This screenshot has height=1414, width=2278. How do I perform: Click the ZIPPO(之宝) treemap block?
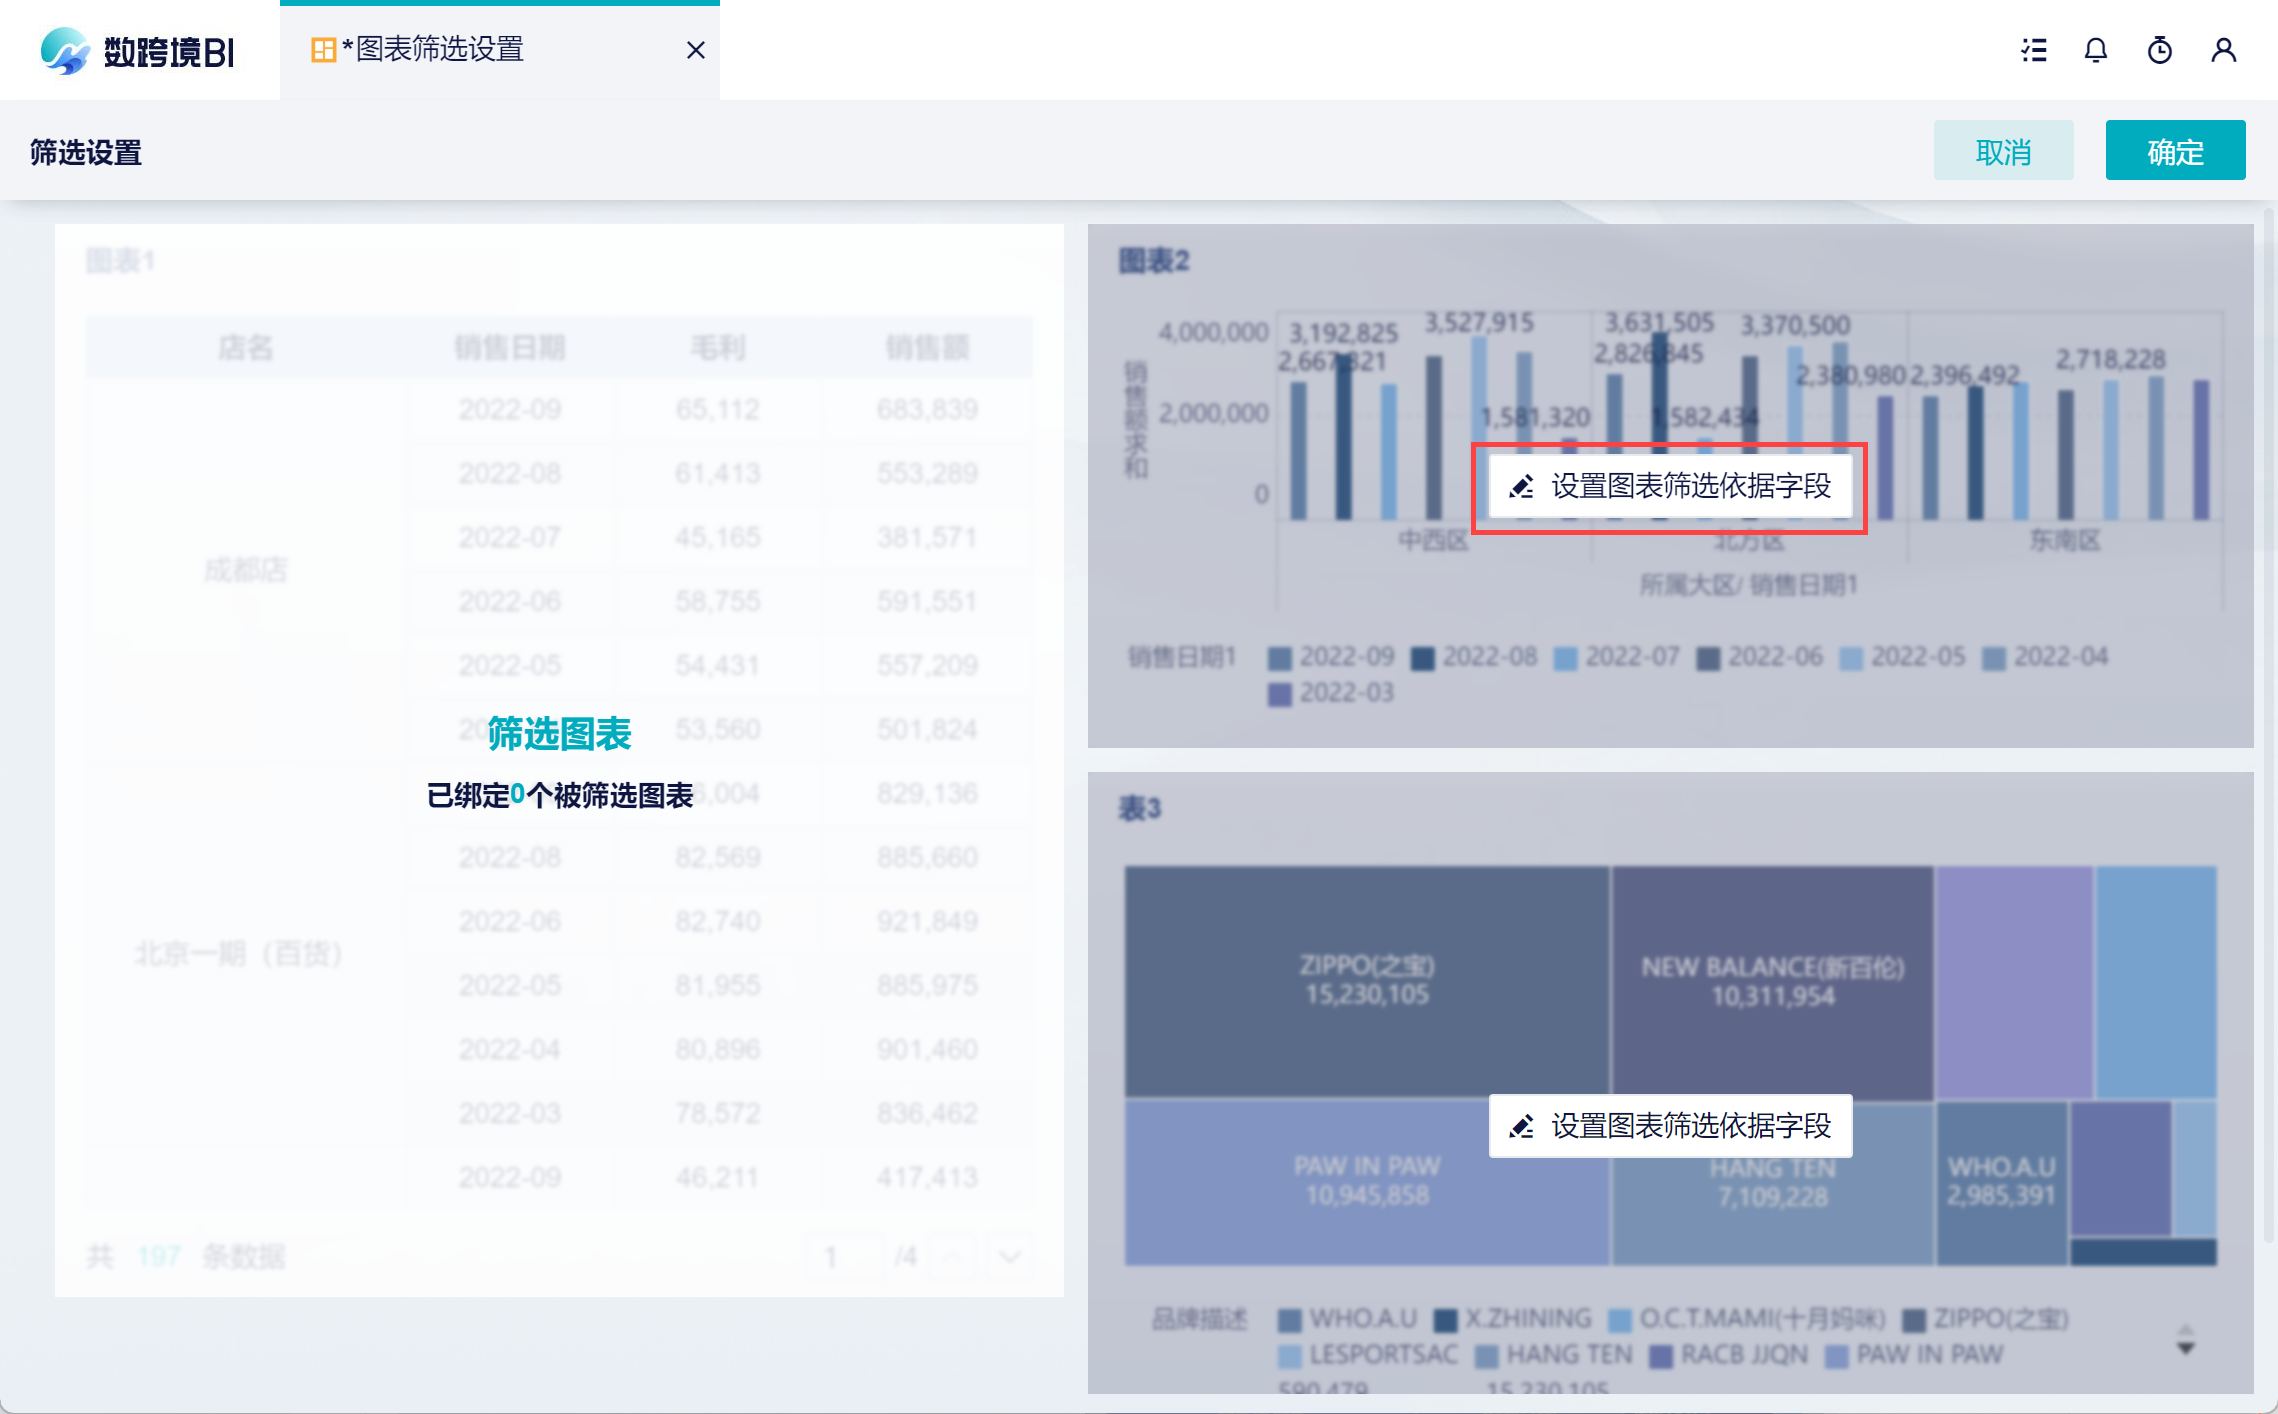(1366, 980)
